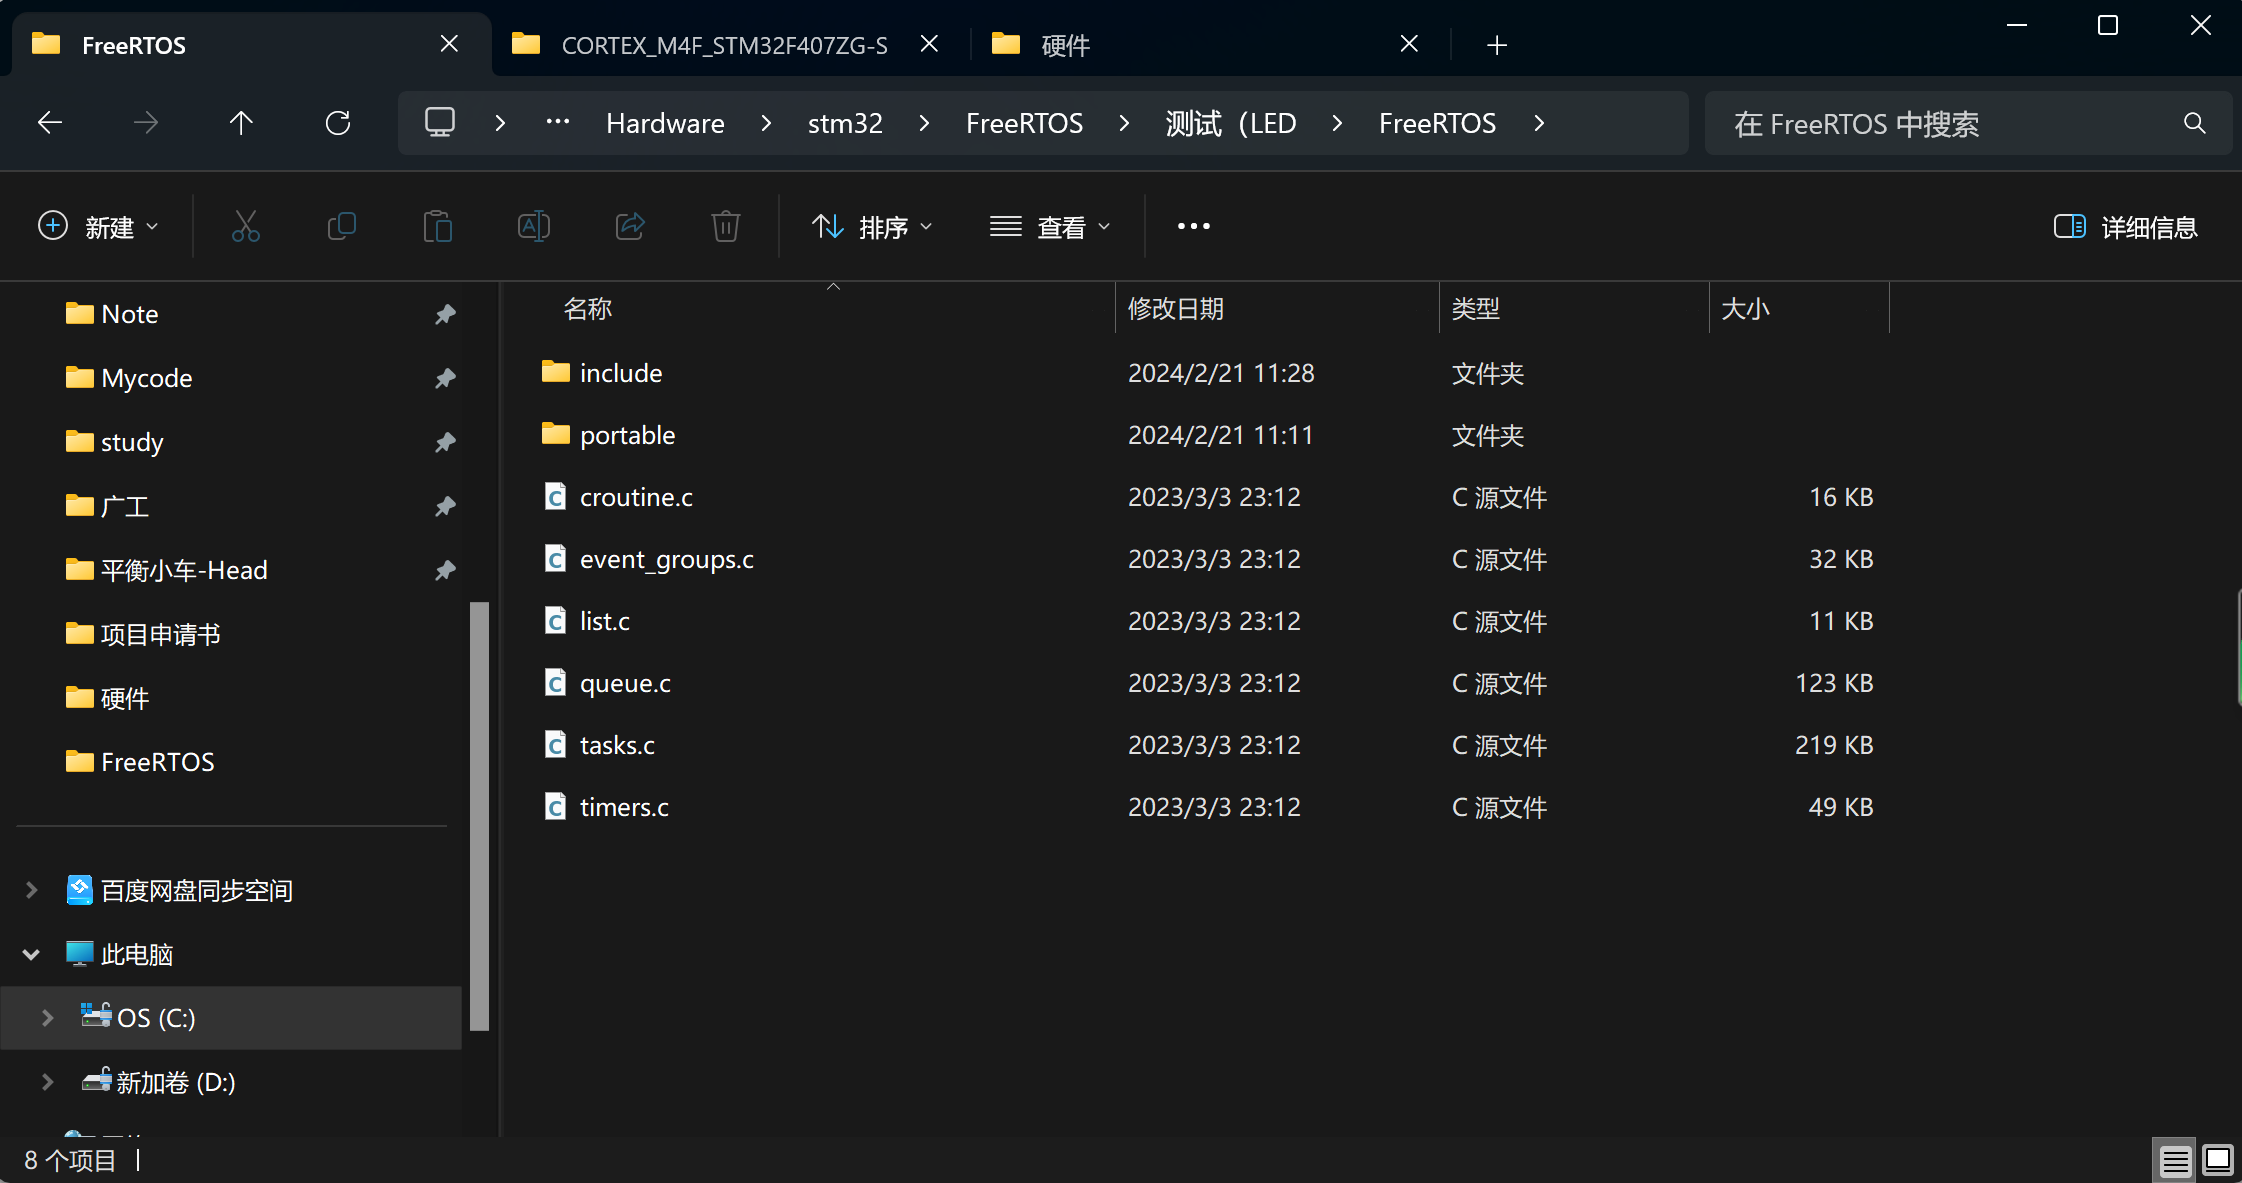2242x1183 pixels.
Task: Unpin the 广工 folder pin icon
Action: (x=445, y=507)
